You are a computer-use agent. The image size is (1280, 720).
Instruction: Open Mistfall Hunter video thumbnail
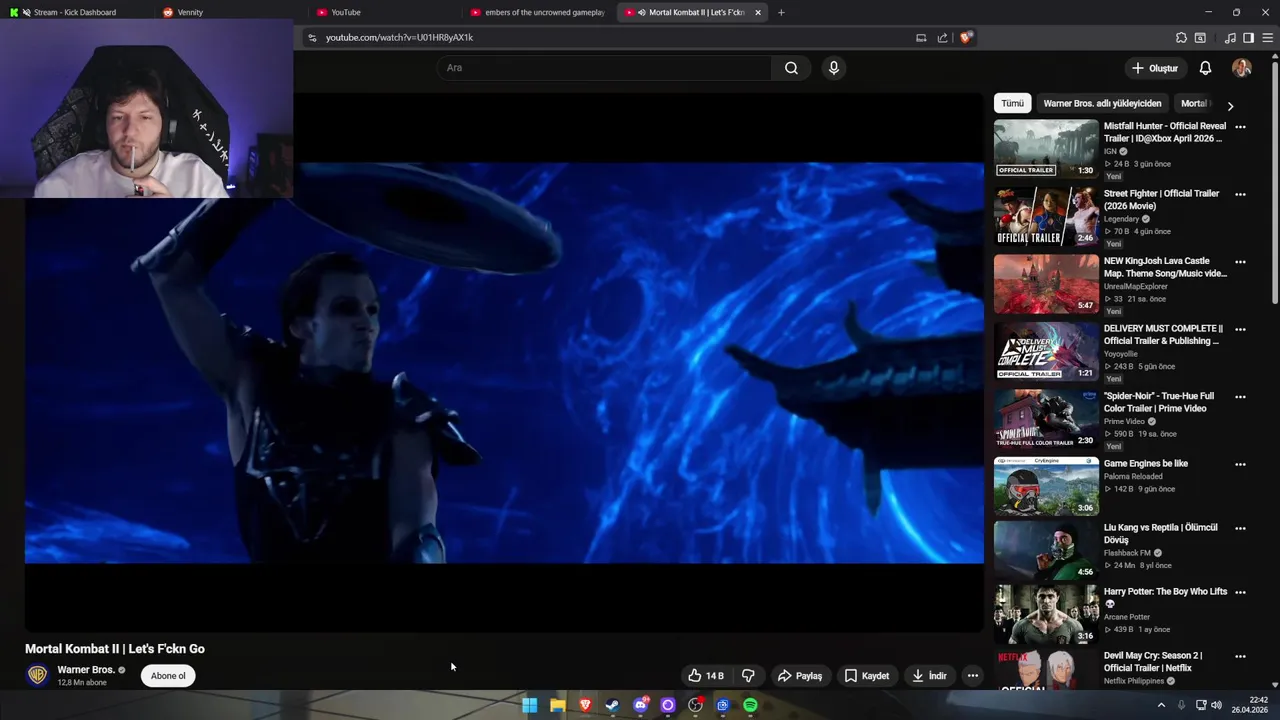[x=1046, y=149]
